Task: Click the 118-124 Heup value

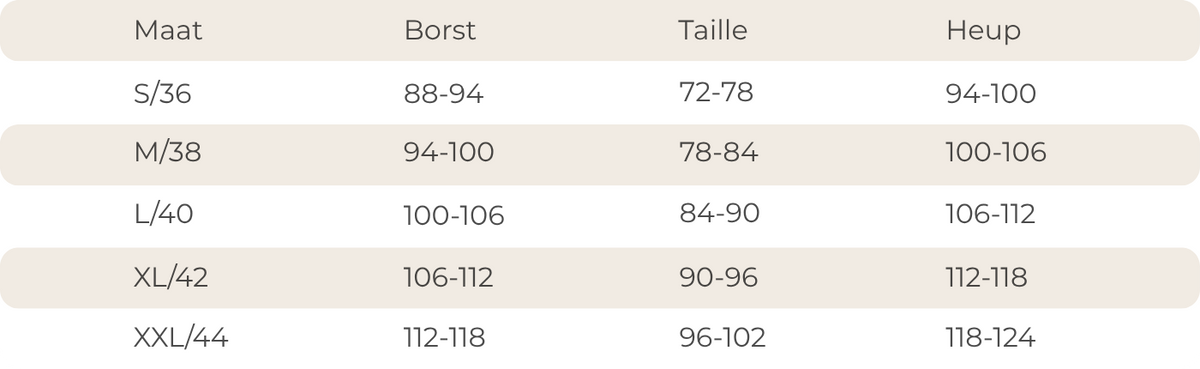Action: tap(991, 339)
